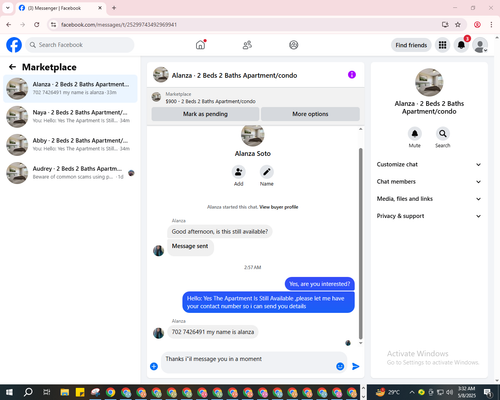Bookmark this page with the star icon
500x400 pixels.
click(458, 25)
